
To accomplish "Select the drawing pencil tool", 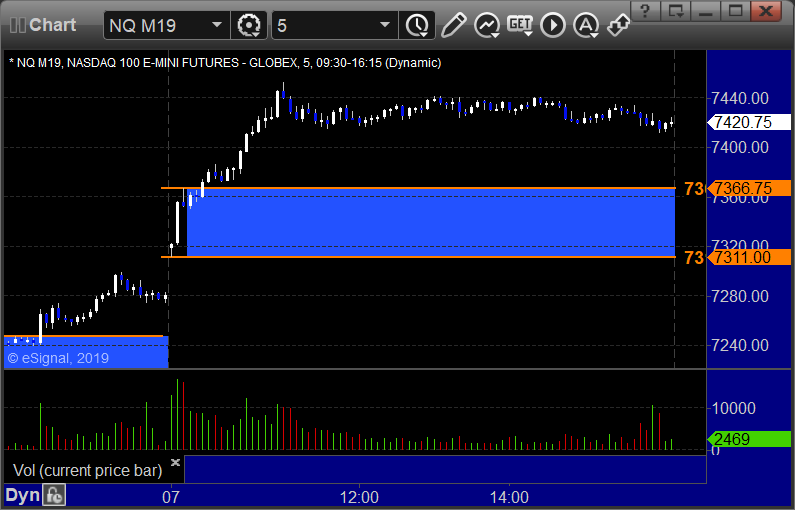I will click(453, 25).
